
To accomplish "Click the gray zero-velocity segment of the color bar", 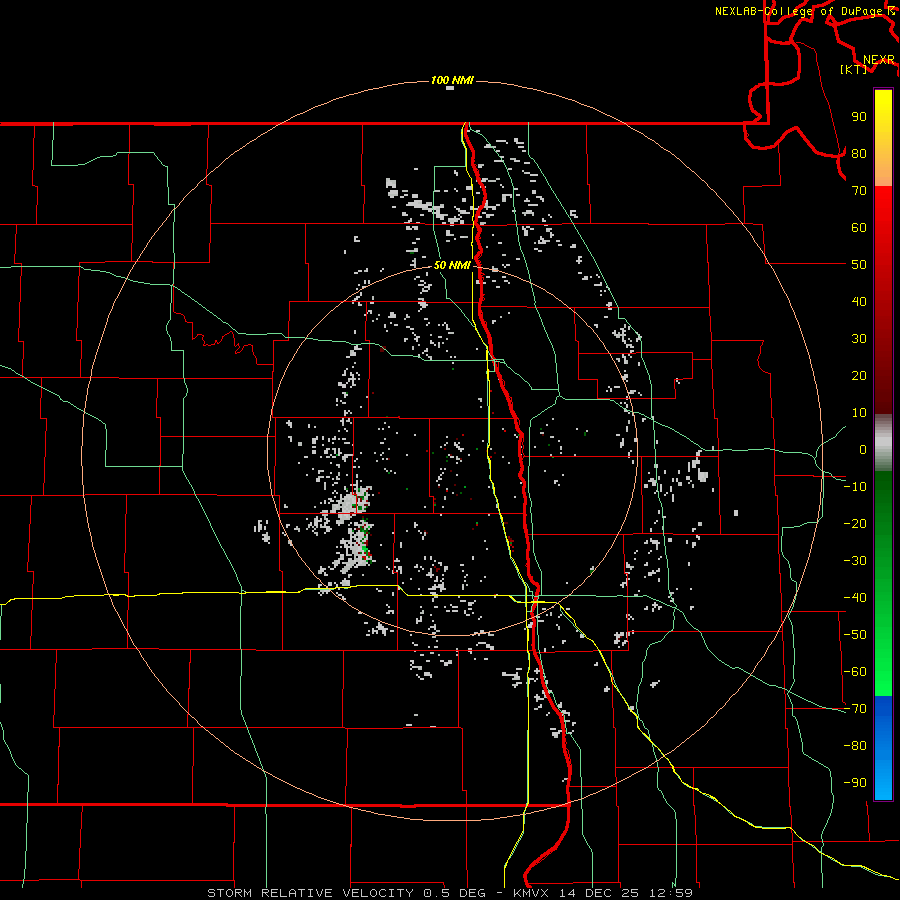I will tap(883, 443).
